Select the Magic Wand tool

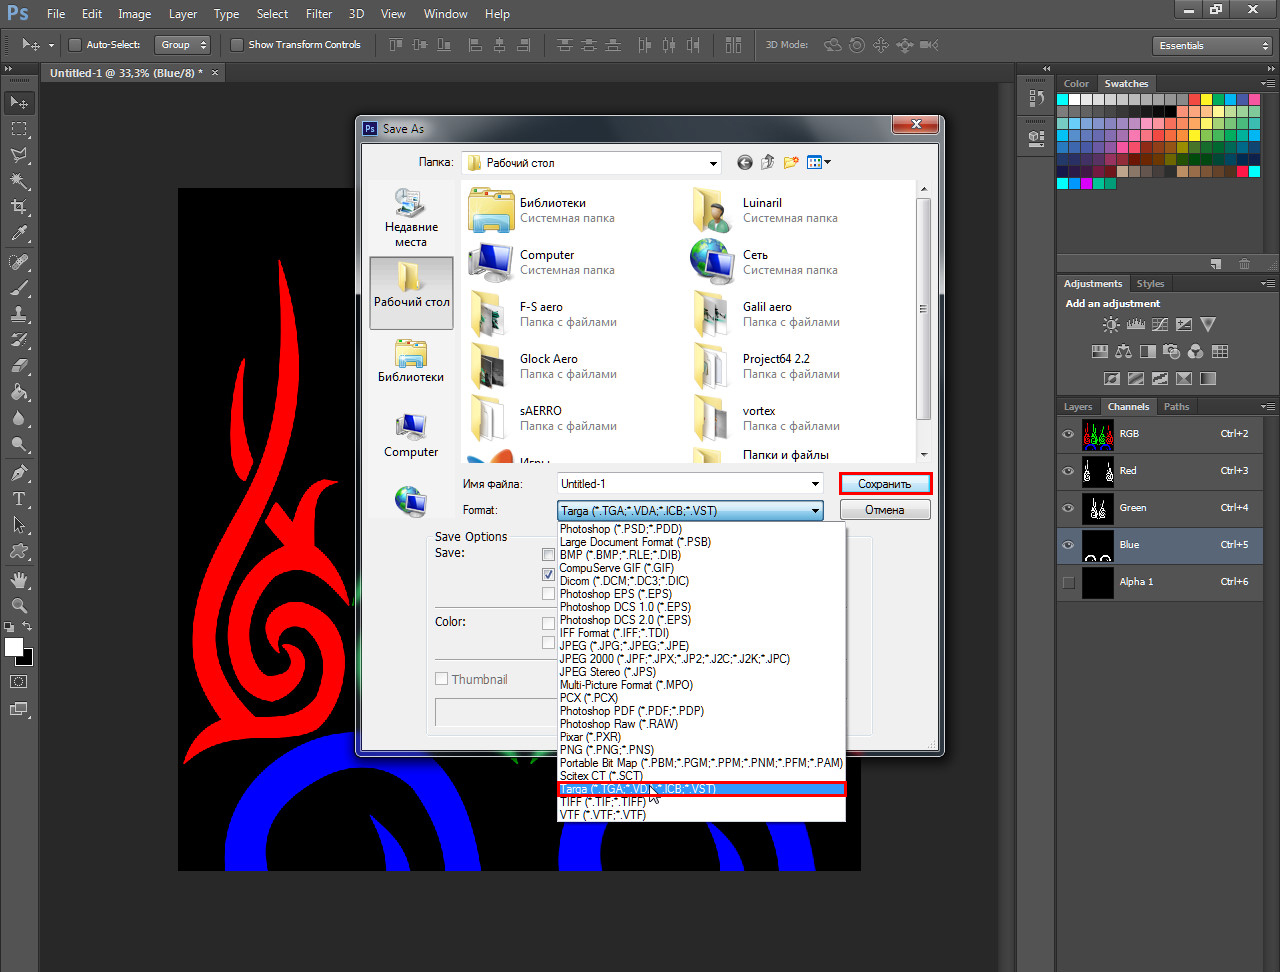pos(19,181)
